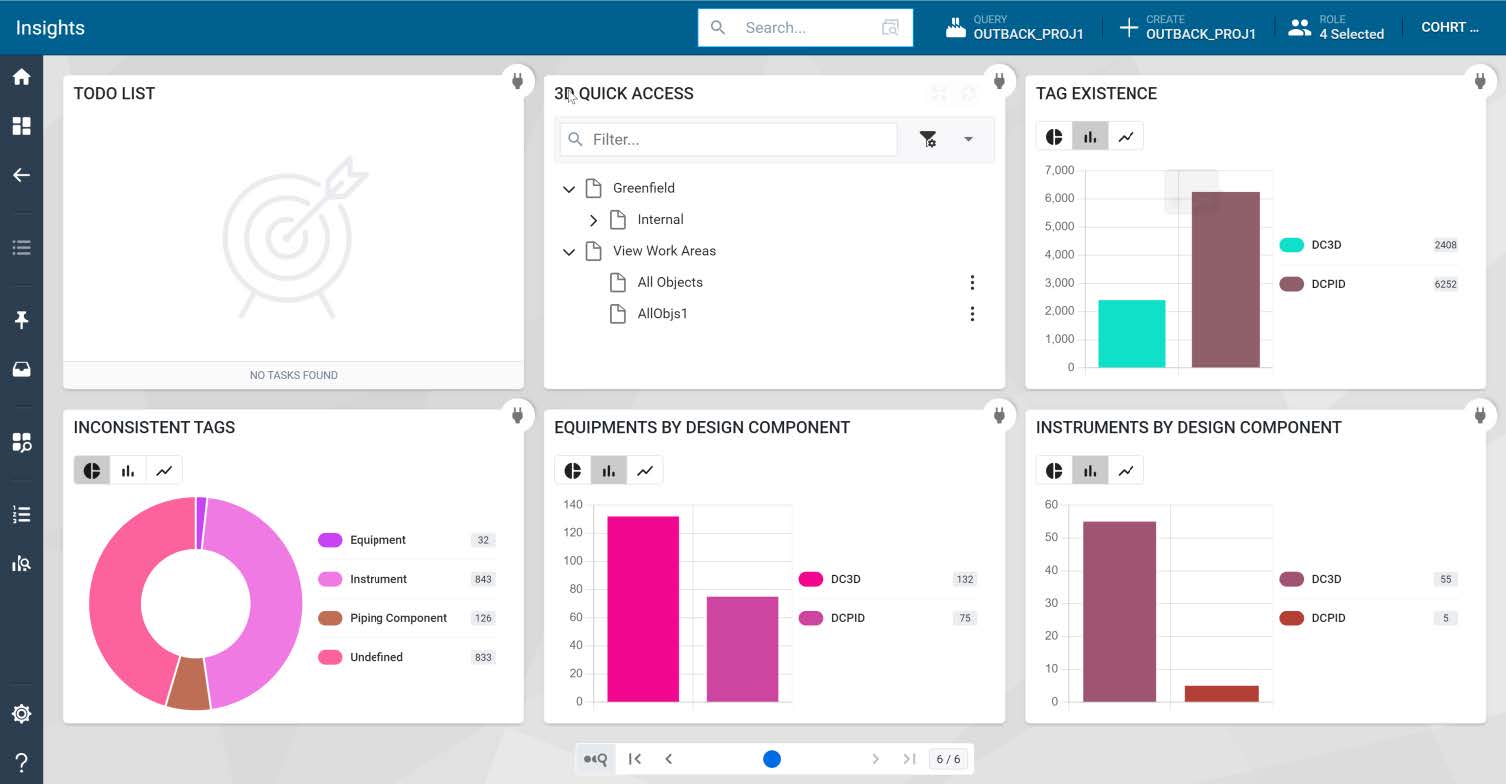Image resolution: width=1506 pixels, height=784 pixels.
Task: Open the filter settings funnel icon
Action: [928, 139]
